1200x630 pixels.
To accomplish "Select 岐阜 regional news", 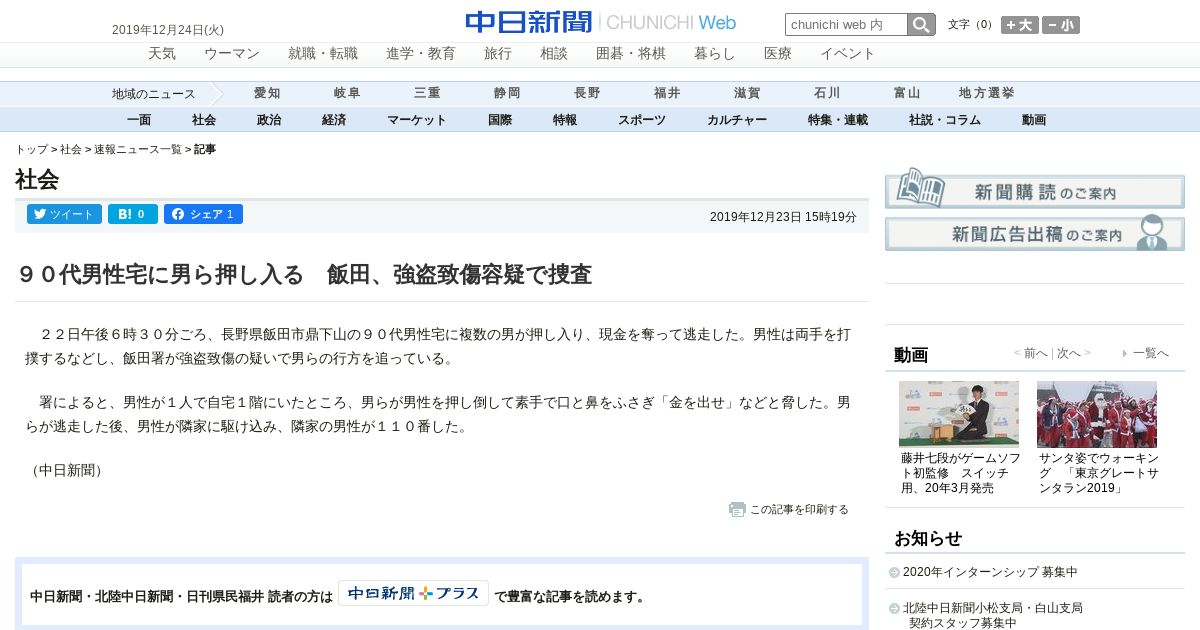I will (347, 93).
